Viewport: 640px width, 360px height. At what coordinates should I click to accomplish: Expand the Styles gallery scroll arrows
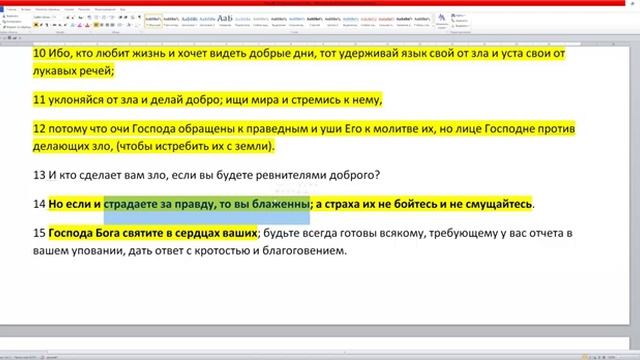tap(434, 21)
